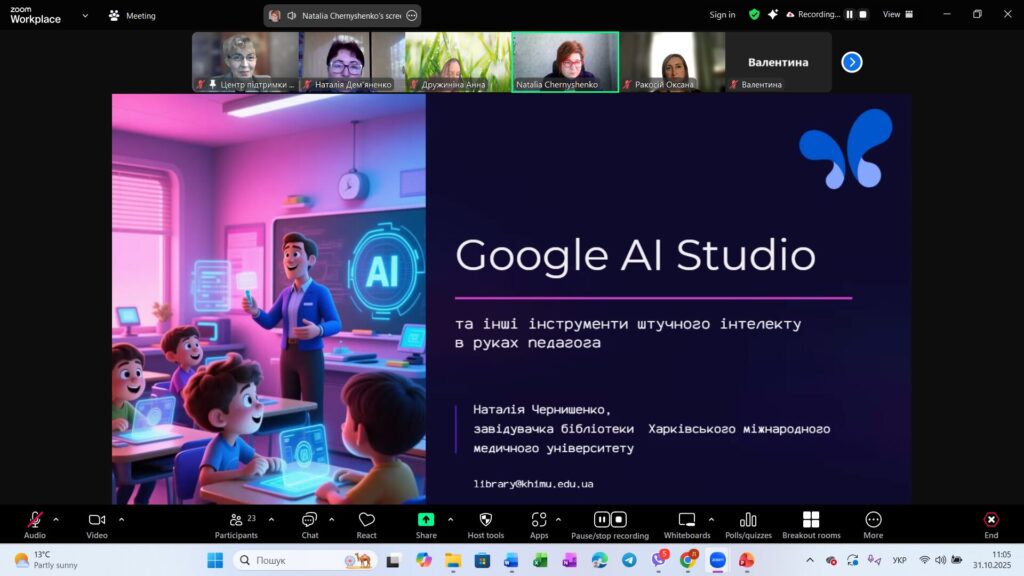Open the Meeting tab in the top bar
The image size is (1024, 576).
[133, 15]
